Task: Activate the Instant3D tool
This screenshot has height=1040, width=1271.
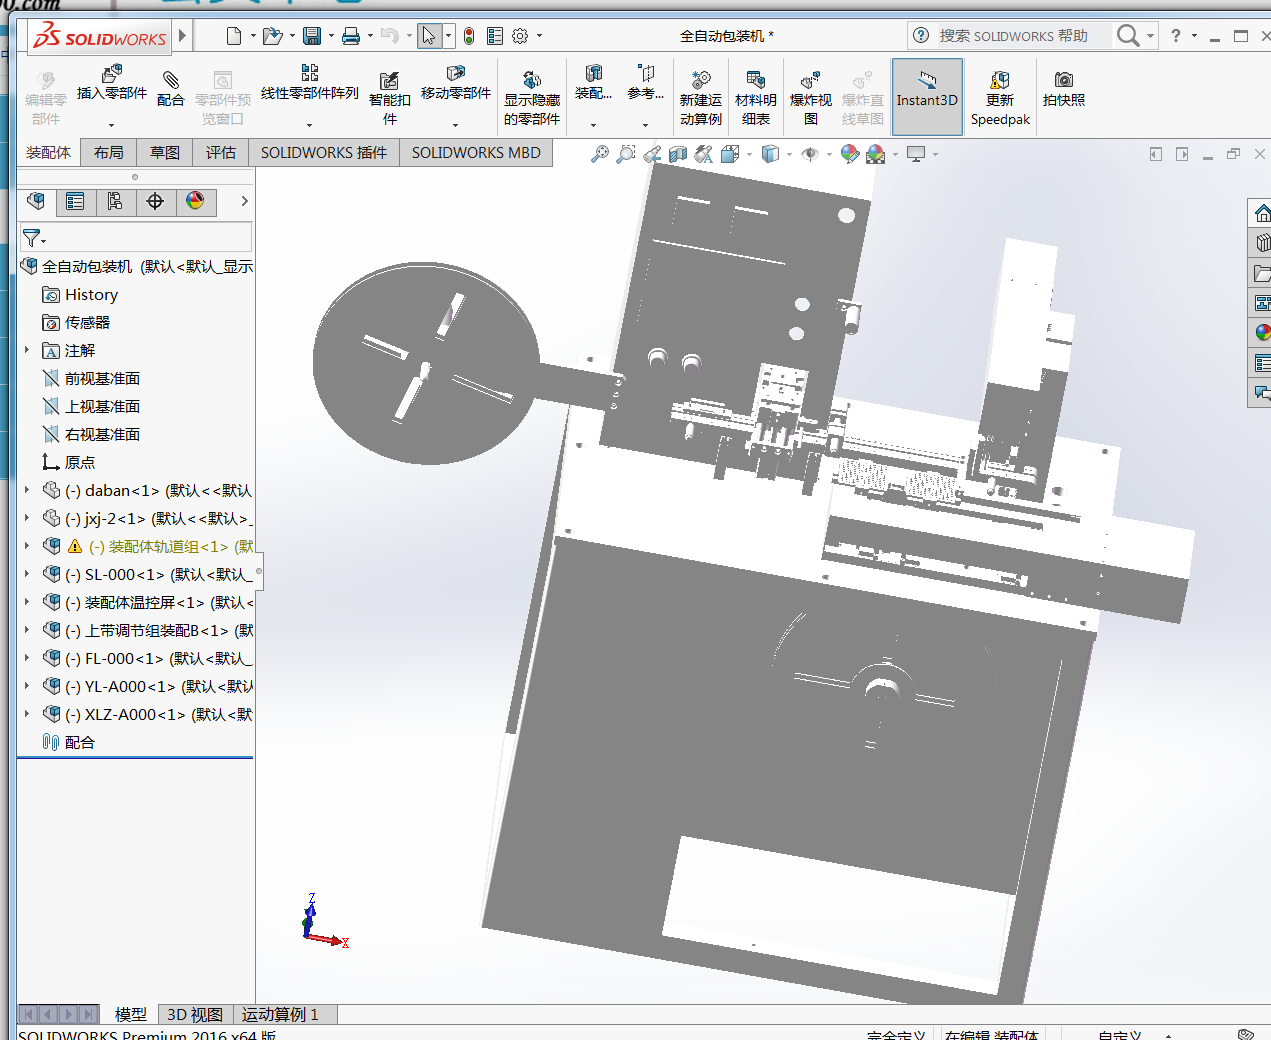Action: (x=927, y=95)
